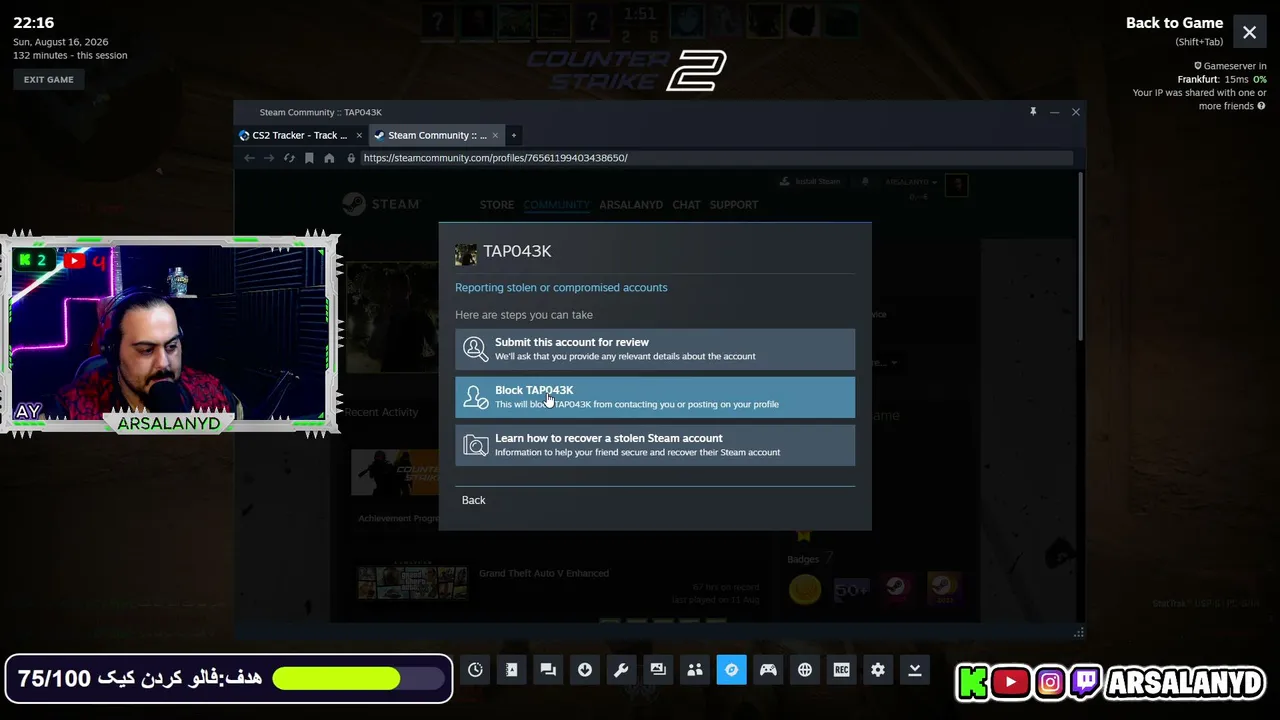Open the friends list icon in overlay bar

[x=695, y=670]
